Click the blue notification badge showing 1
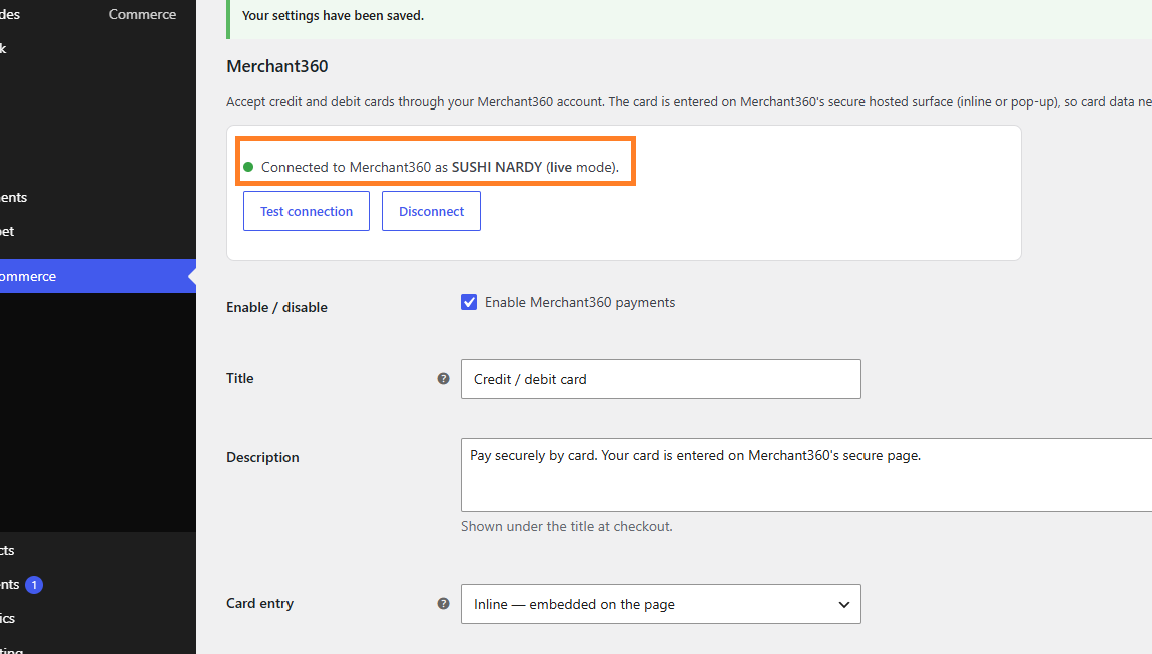Image resolution: width=1152 pixels, height=654 pixels. (34, 585)
